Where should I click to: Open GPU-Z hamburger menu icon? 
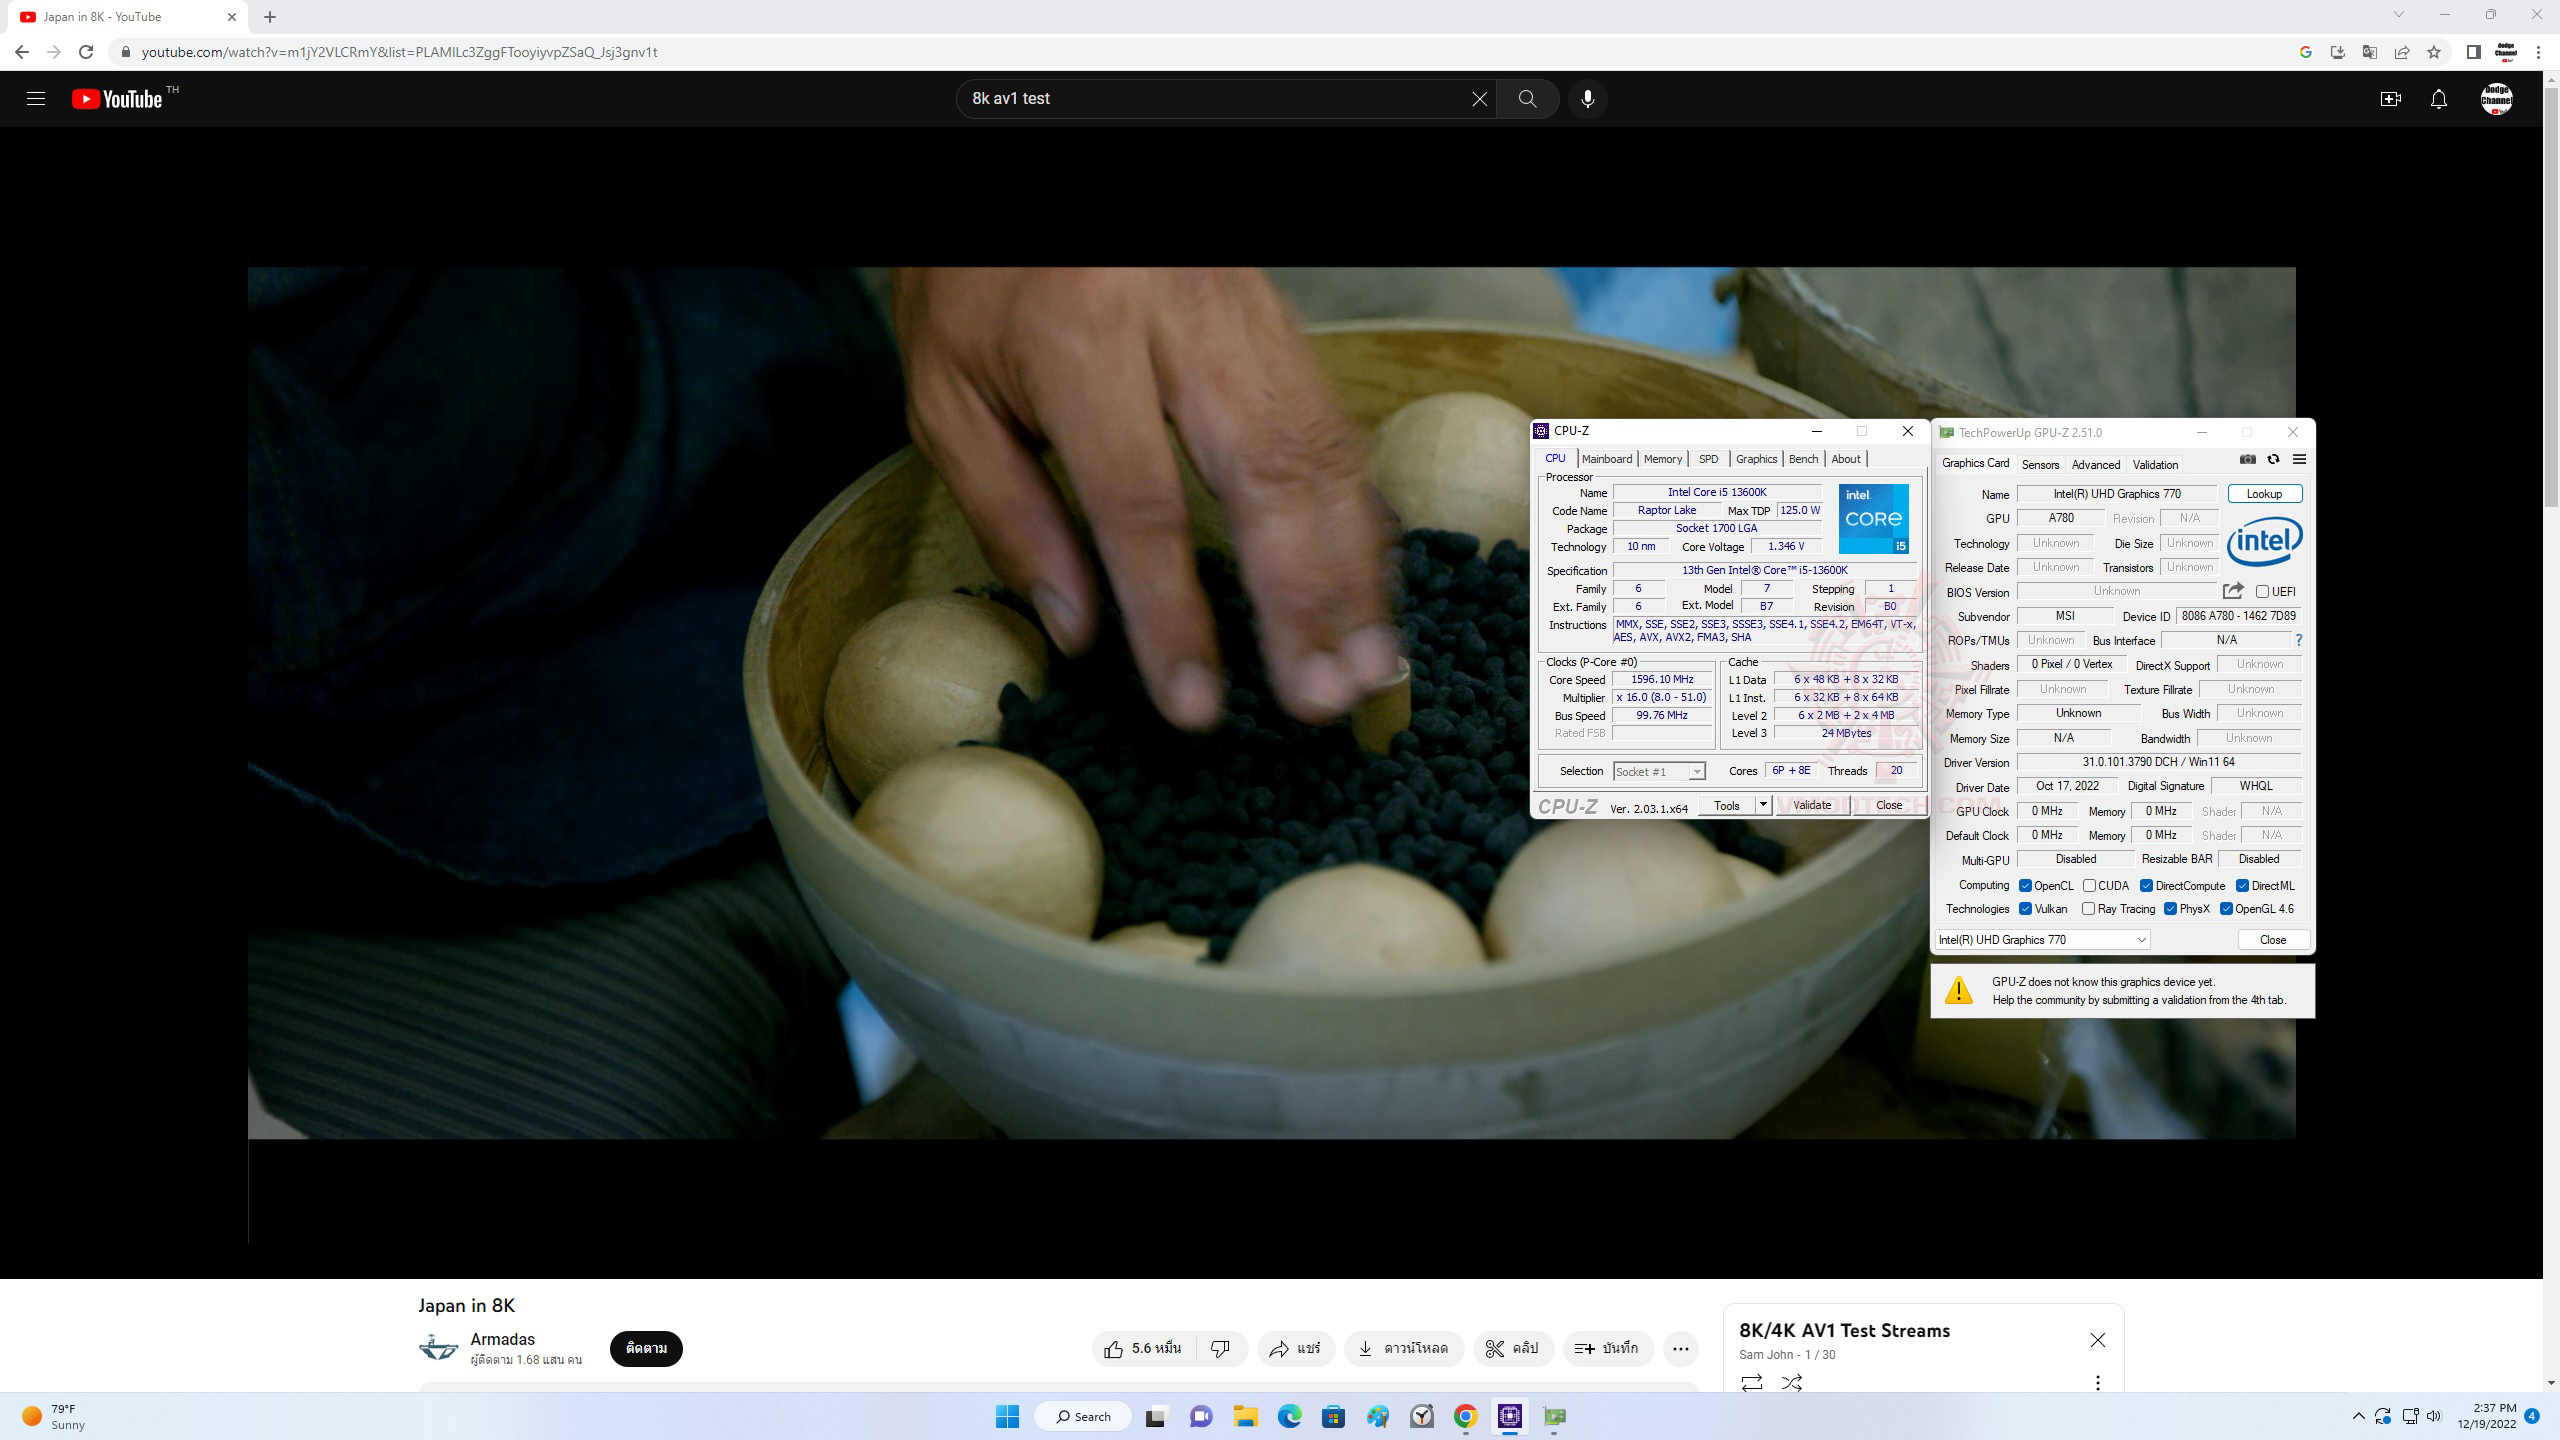(x=2299, y=460)
